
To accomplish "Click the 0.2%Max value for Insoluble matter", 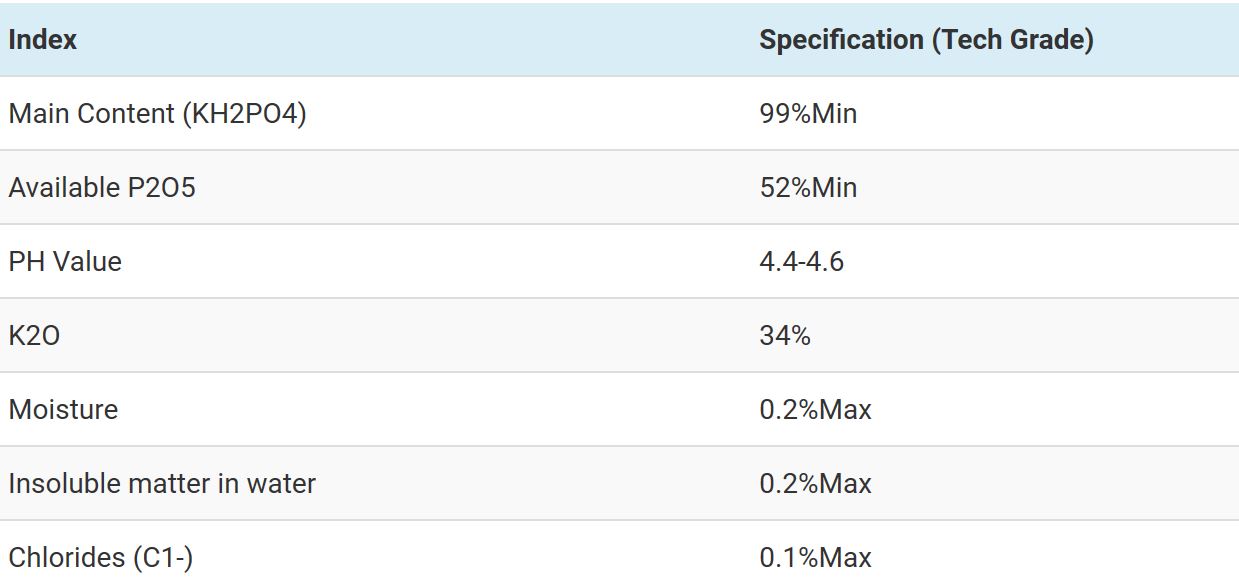I will coord(815,484).
